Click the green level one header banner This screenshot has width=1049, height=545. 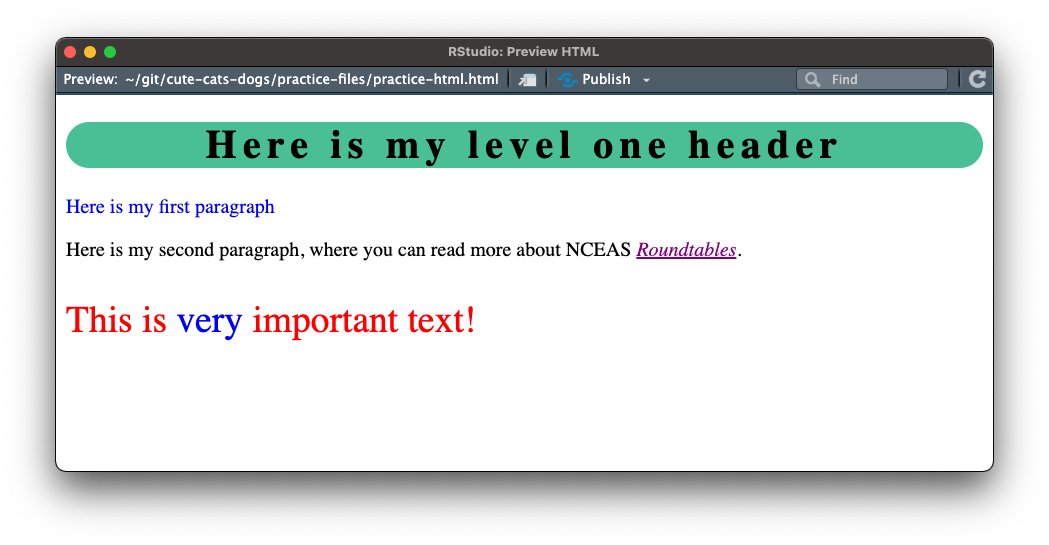(x=524, y=145)
